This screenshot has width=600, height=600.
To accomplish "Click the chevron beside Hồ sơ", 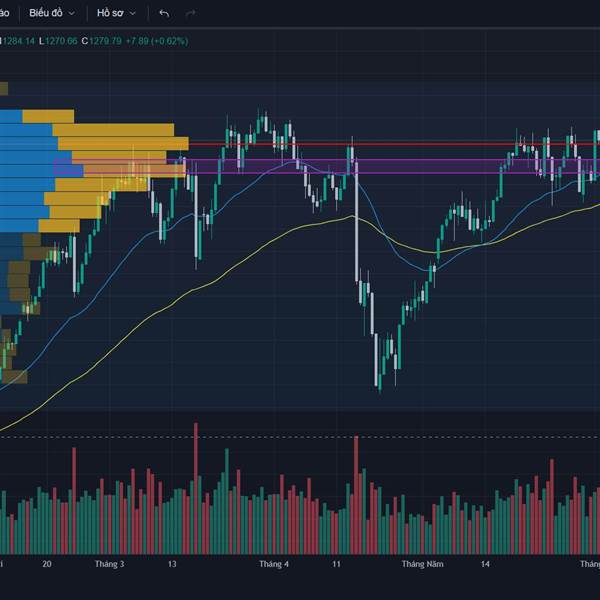I will [x=133, y=14].
